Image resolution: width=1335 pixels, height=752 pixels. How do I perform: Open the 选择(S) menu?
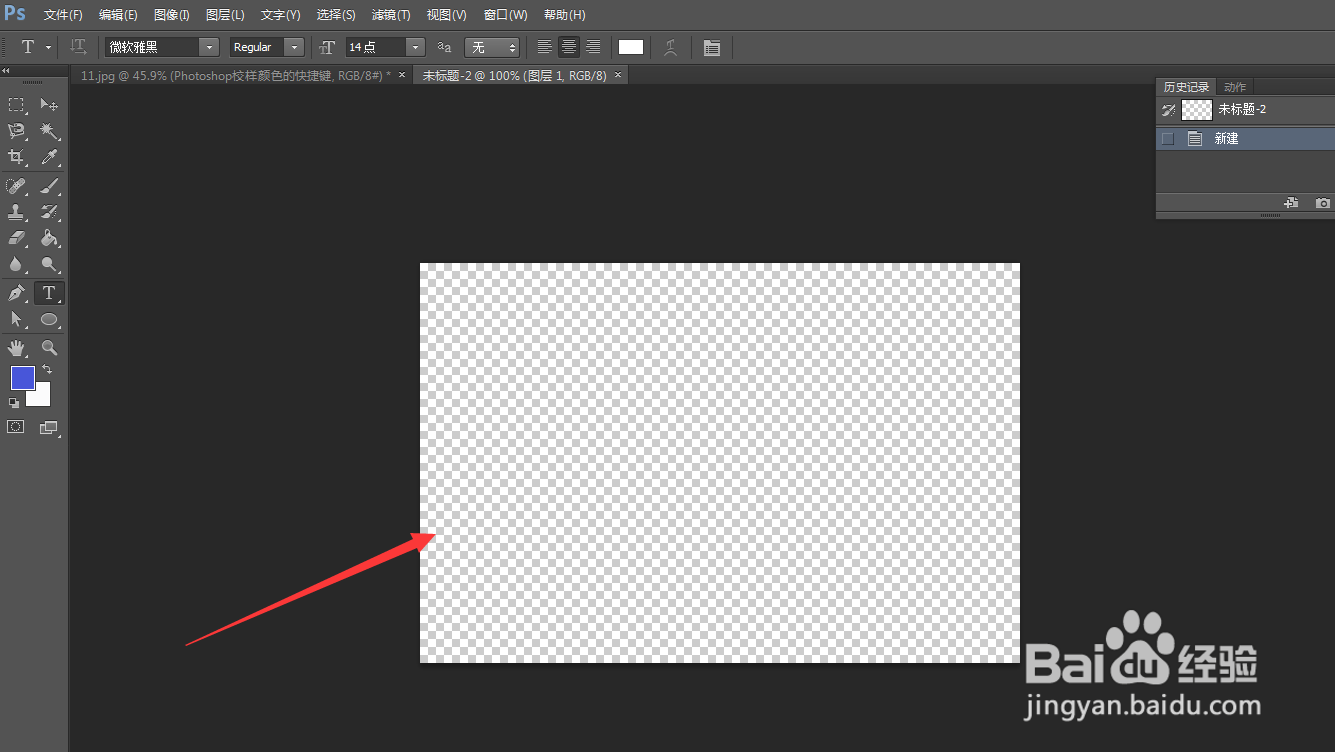point(336,15)
